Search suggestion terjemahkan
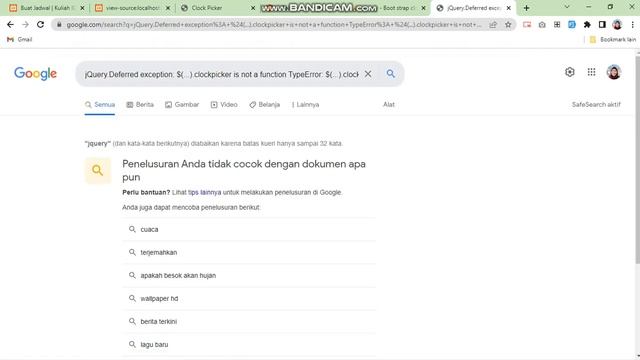 pyautogui.click(x=249, y=252)
